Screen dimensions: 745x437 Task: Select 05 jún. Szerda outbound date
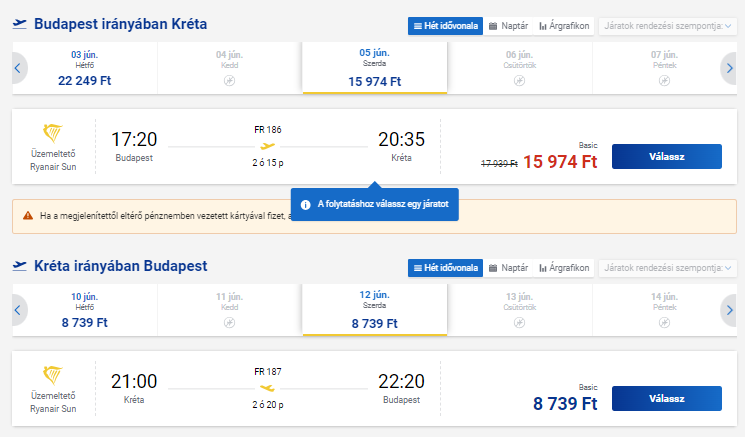(374, 68)
